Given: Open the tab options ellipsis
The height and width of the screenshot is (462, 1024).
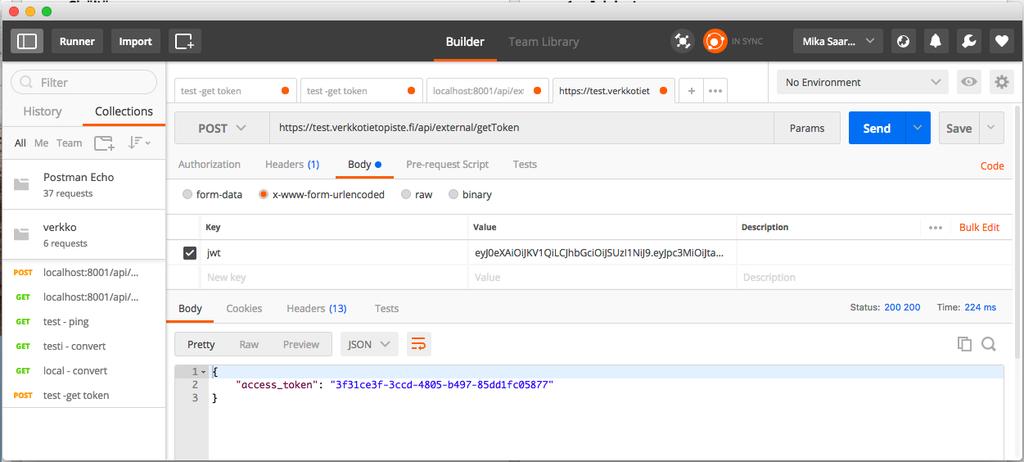Looking at the screenshot, I should (x=715, y=91).
